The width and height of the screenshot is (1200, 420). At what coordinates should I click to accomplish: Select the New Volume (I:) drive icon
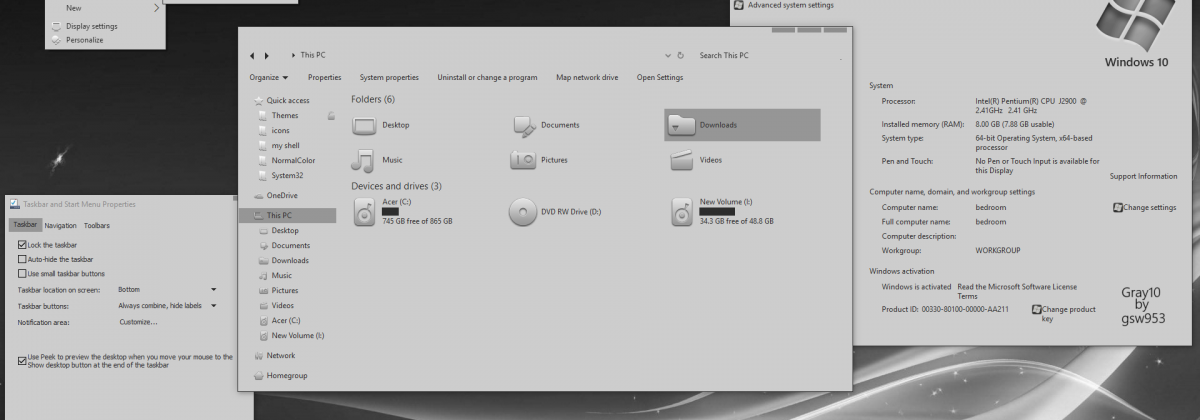pos(683,210)
